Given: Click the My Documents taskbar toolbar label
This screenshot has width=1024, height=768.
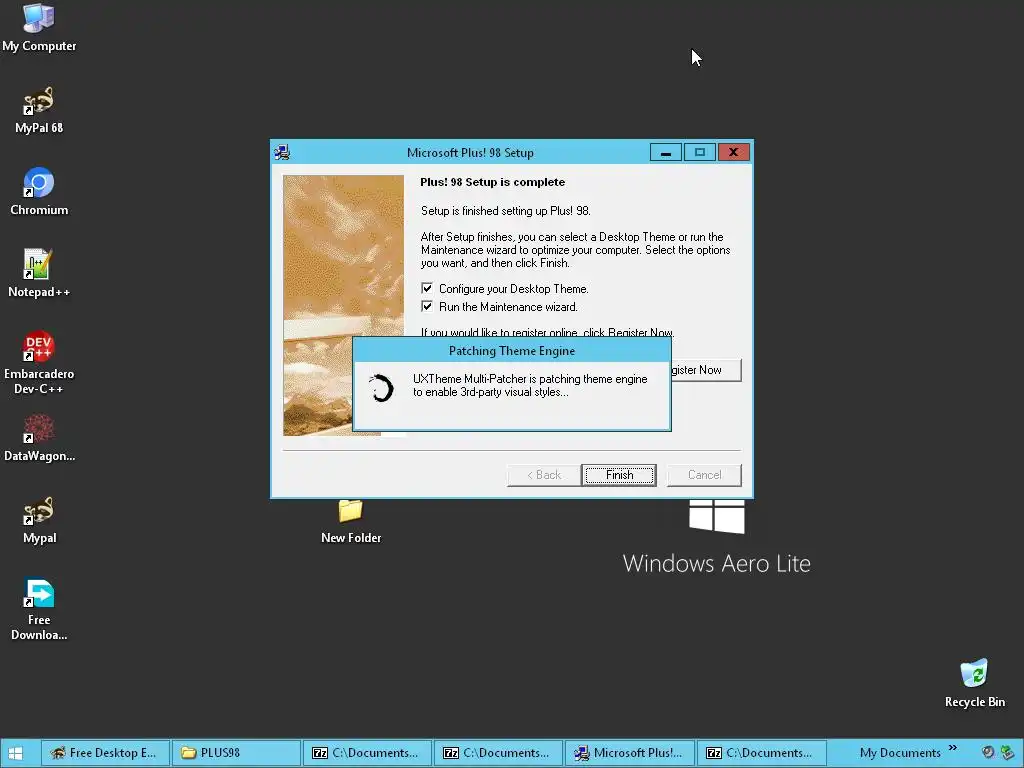Looking at the screenshot, I should click(x=900, y=753).
